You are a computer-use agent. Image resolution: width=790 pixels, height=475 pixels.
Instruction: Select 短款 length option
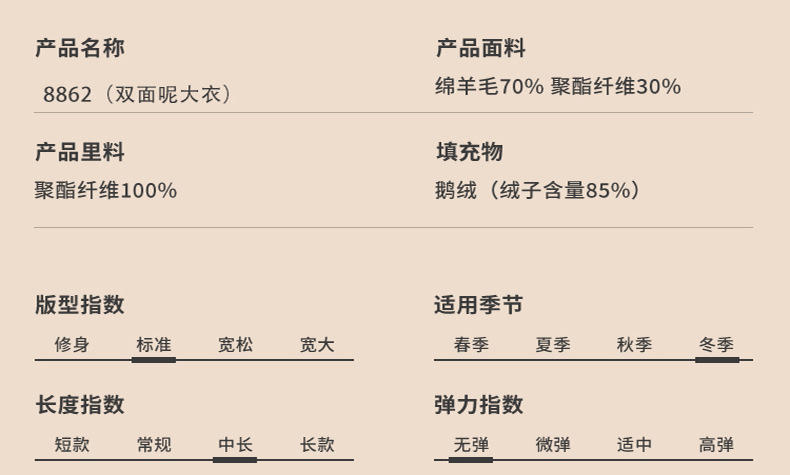tap(72, 445)
